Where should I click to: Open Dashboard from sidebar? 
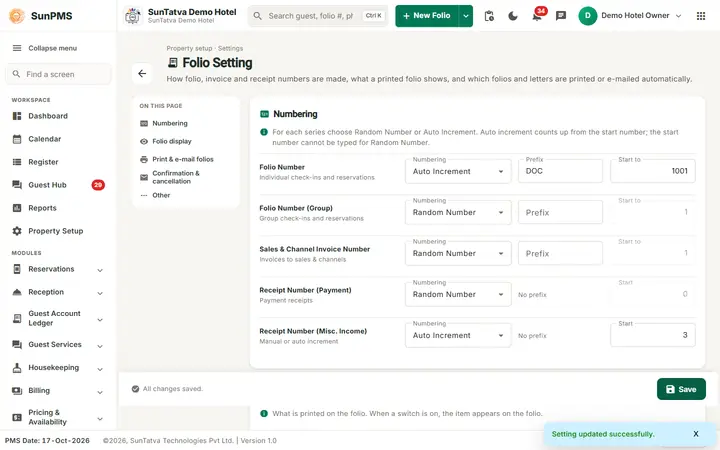(48, 116)
